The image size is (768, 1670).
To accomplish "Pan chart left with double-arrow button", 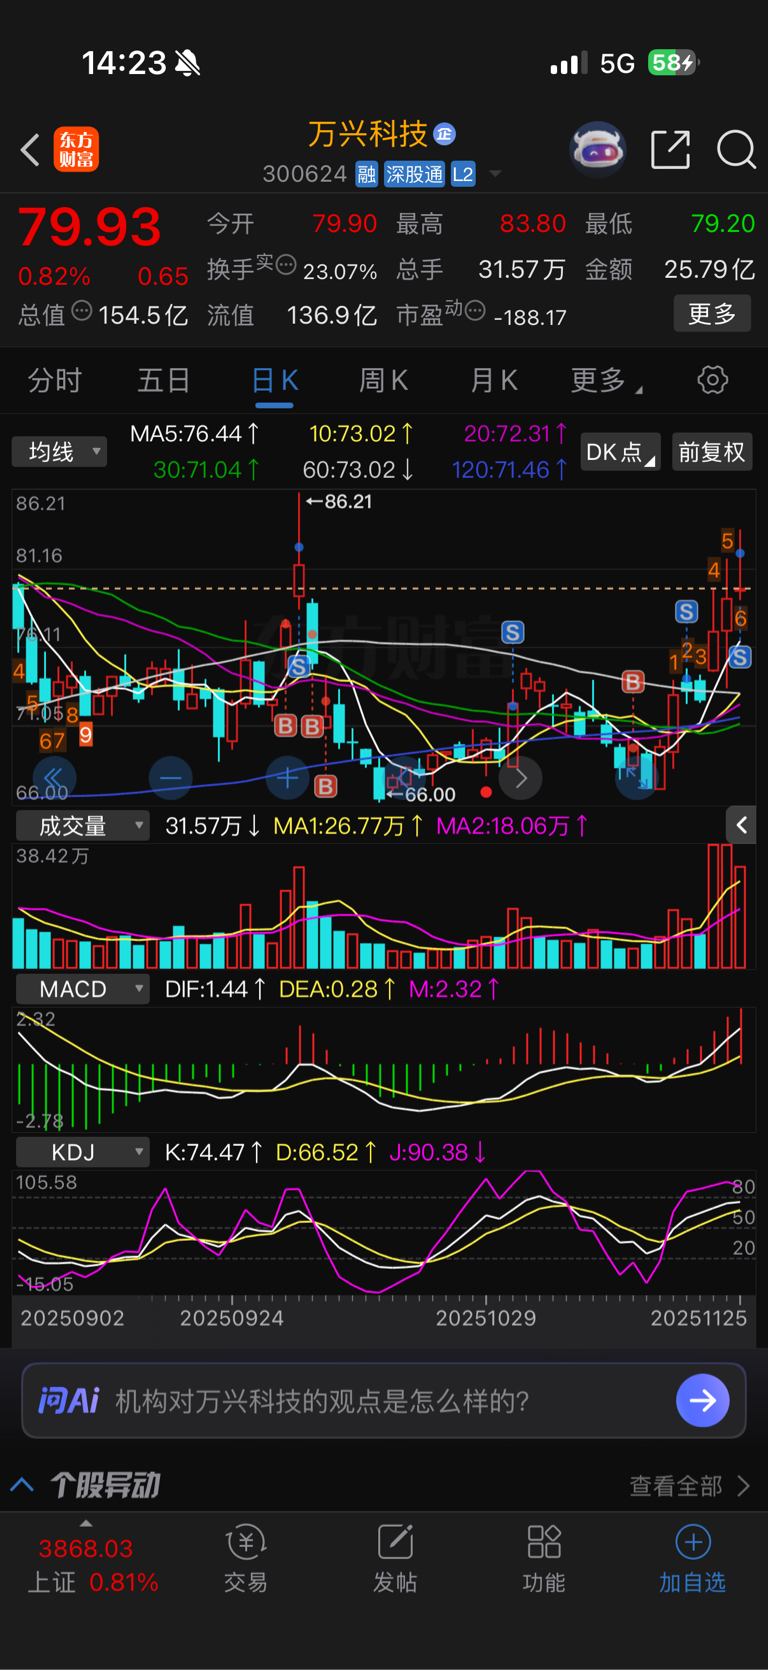I will [53, 777].
